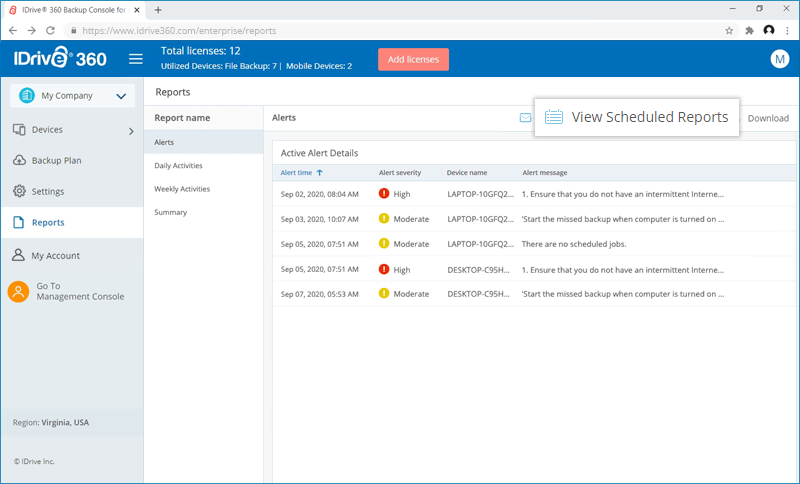Screen dimensions: 800x484
Task: Click the Alert time sort arrow
Action: (319, 173)
